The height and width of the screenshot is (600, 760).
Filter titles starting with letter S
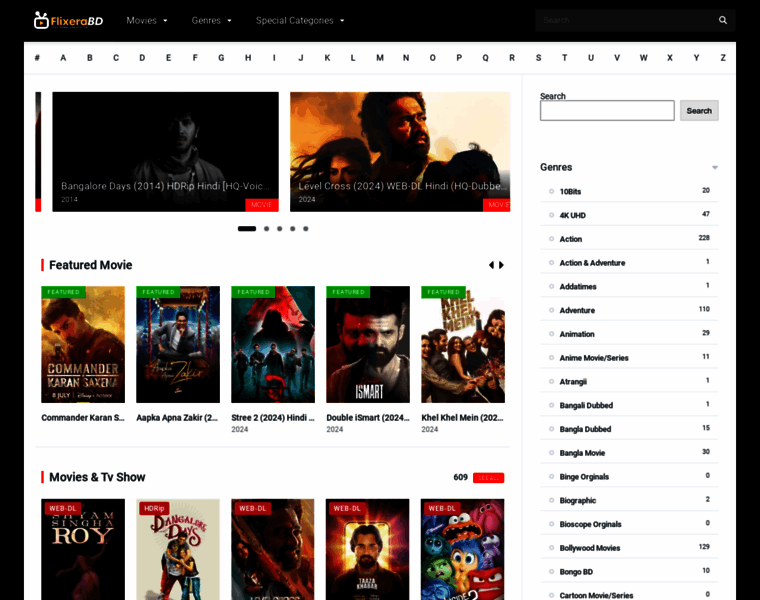538,58
